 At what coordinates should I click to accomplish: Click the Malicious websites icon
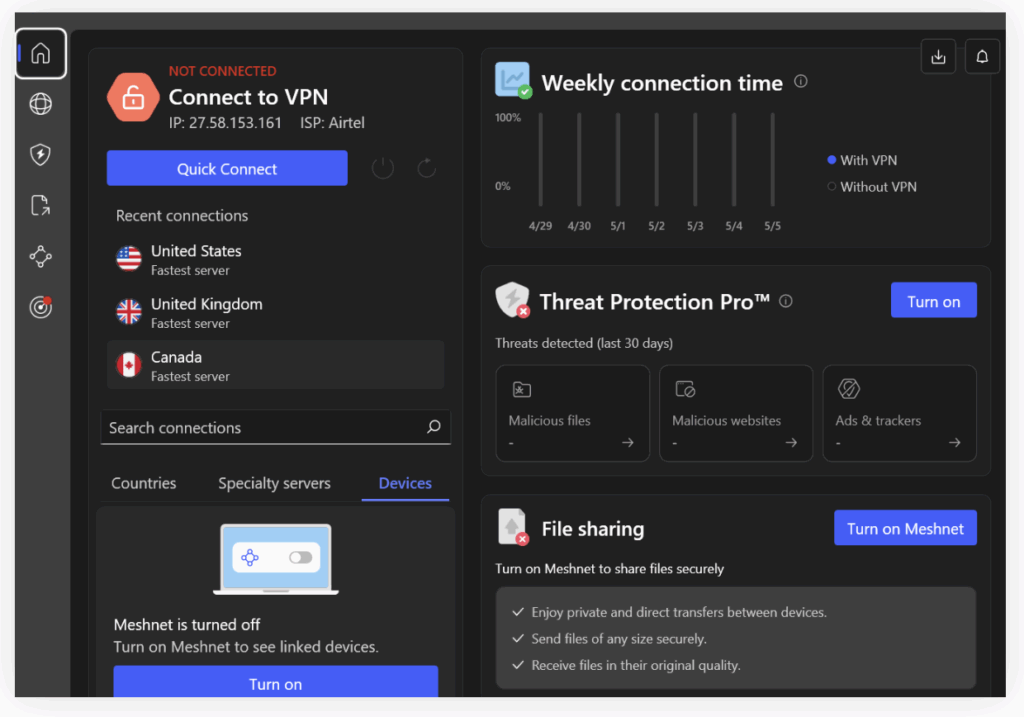pos(685,389)
